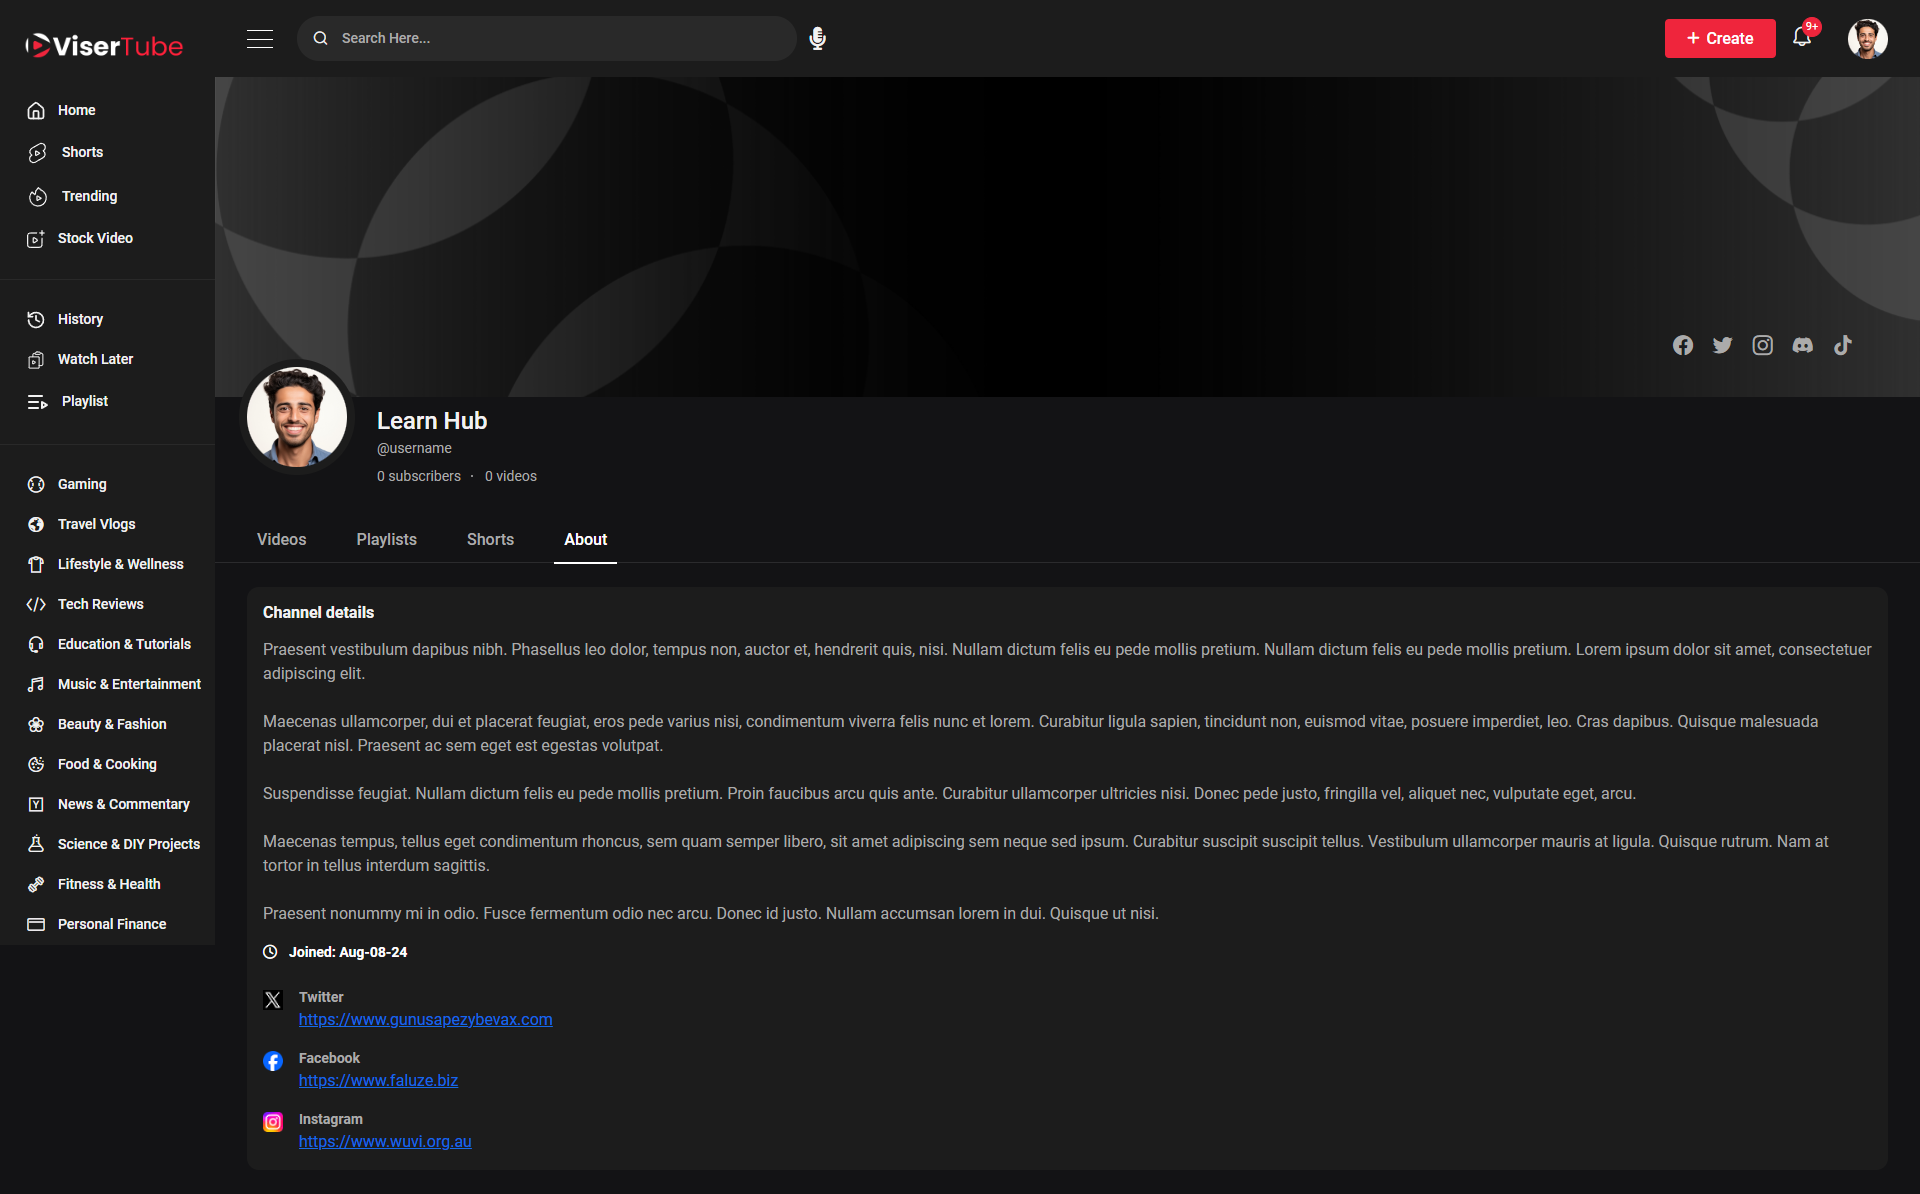This screenshot has height=1194, width=1920.
Task: Click the Learn Hub channel profile picture
Action: click(297, 417)
